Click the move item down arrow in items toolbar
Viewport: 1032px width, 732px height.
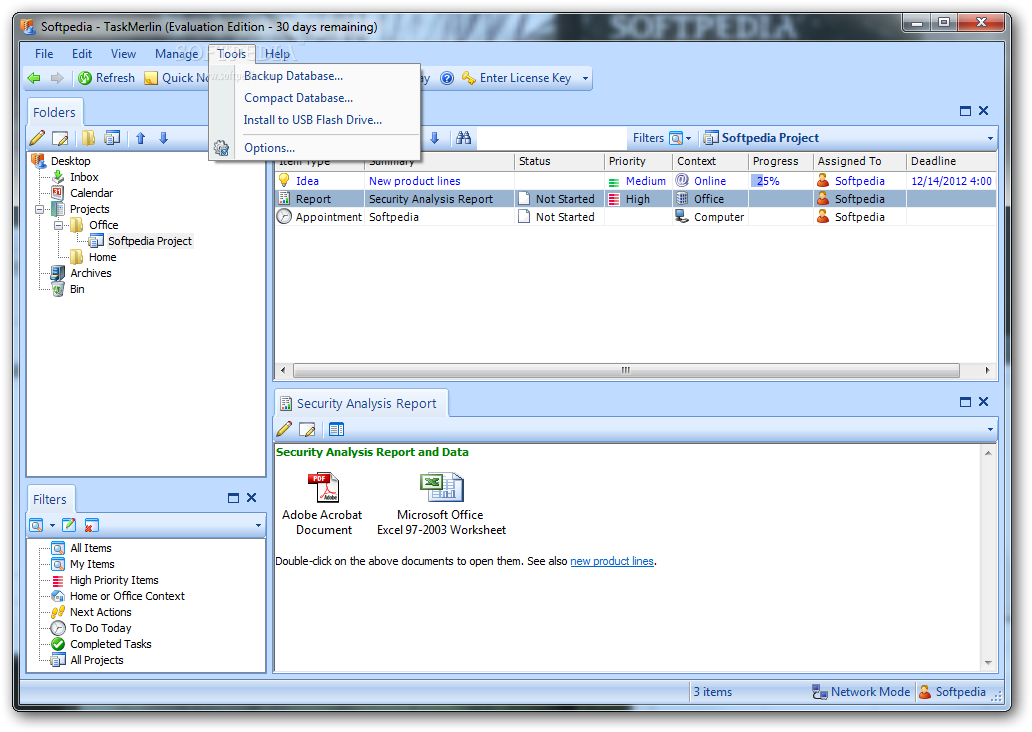tap(434, 138)
